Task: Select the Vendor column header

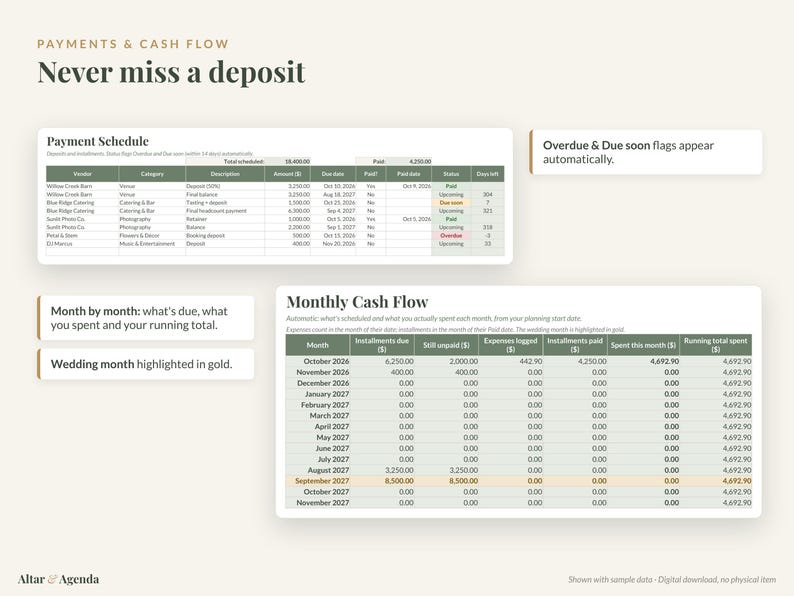Action: [x=83, y=174]
